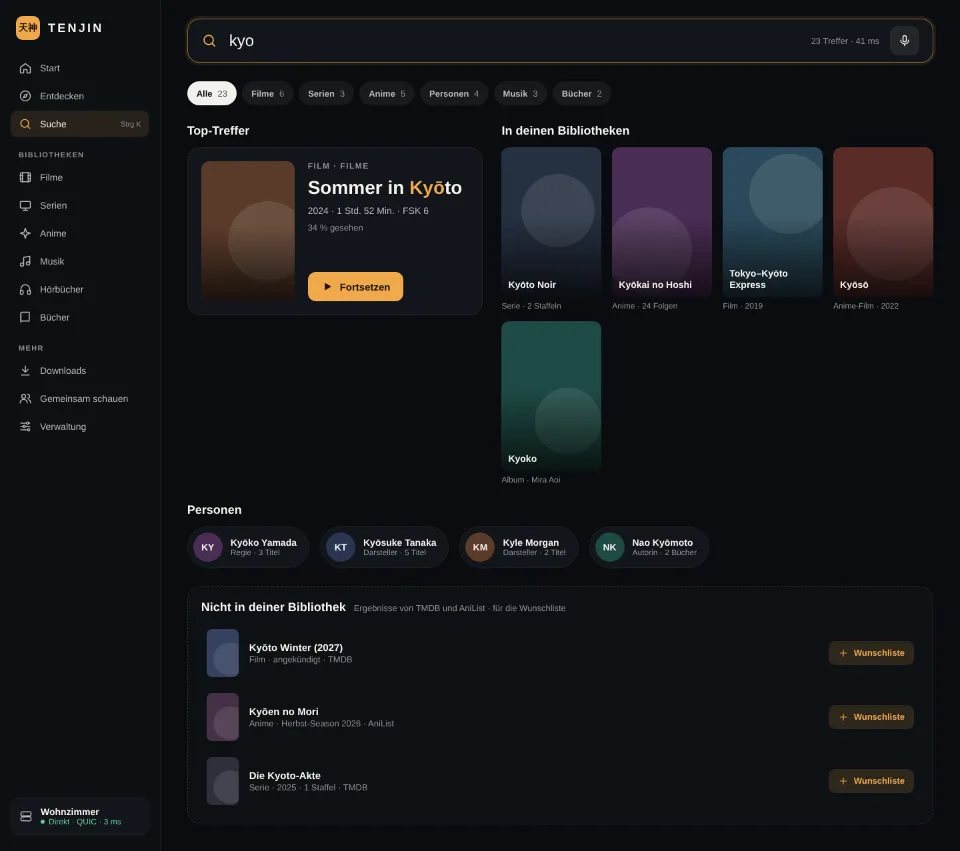Switch to the Serien filter tab
Viewport: 960px width, 851px height.
click(x=326, y=94)
